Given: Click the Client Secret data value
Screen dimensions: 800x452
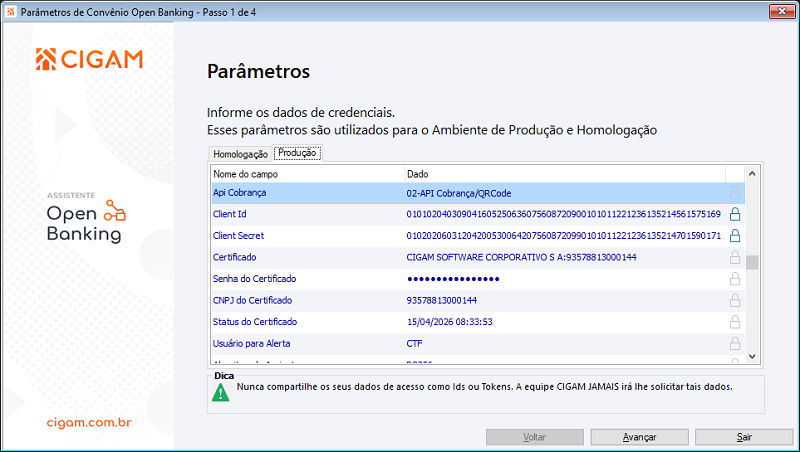Looking at the screenshot, I should click(x=563, y=236).
